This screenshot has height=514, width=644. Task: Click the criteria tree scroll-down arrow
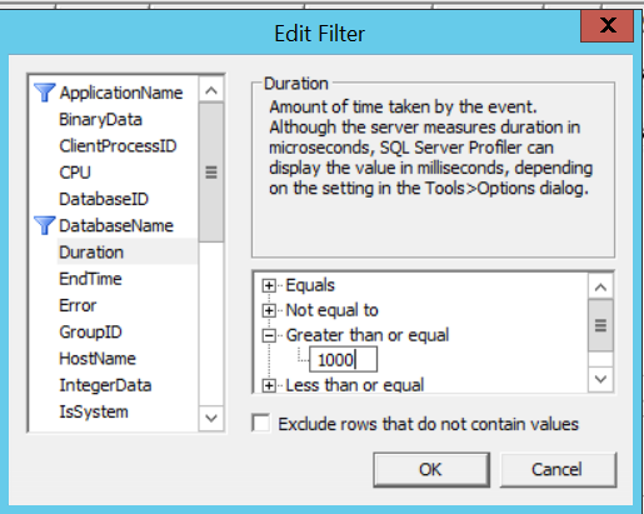(x=600, y=379)
